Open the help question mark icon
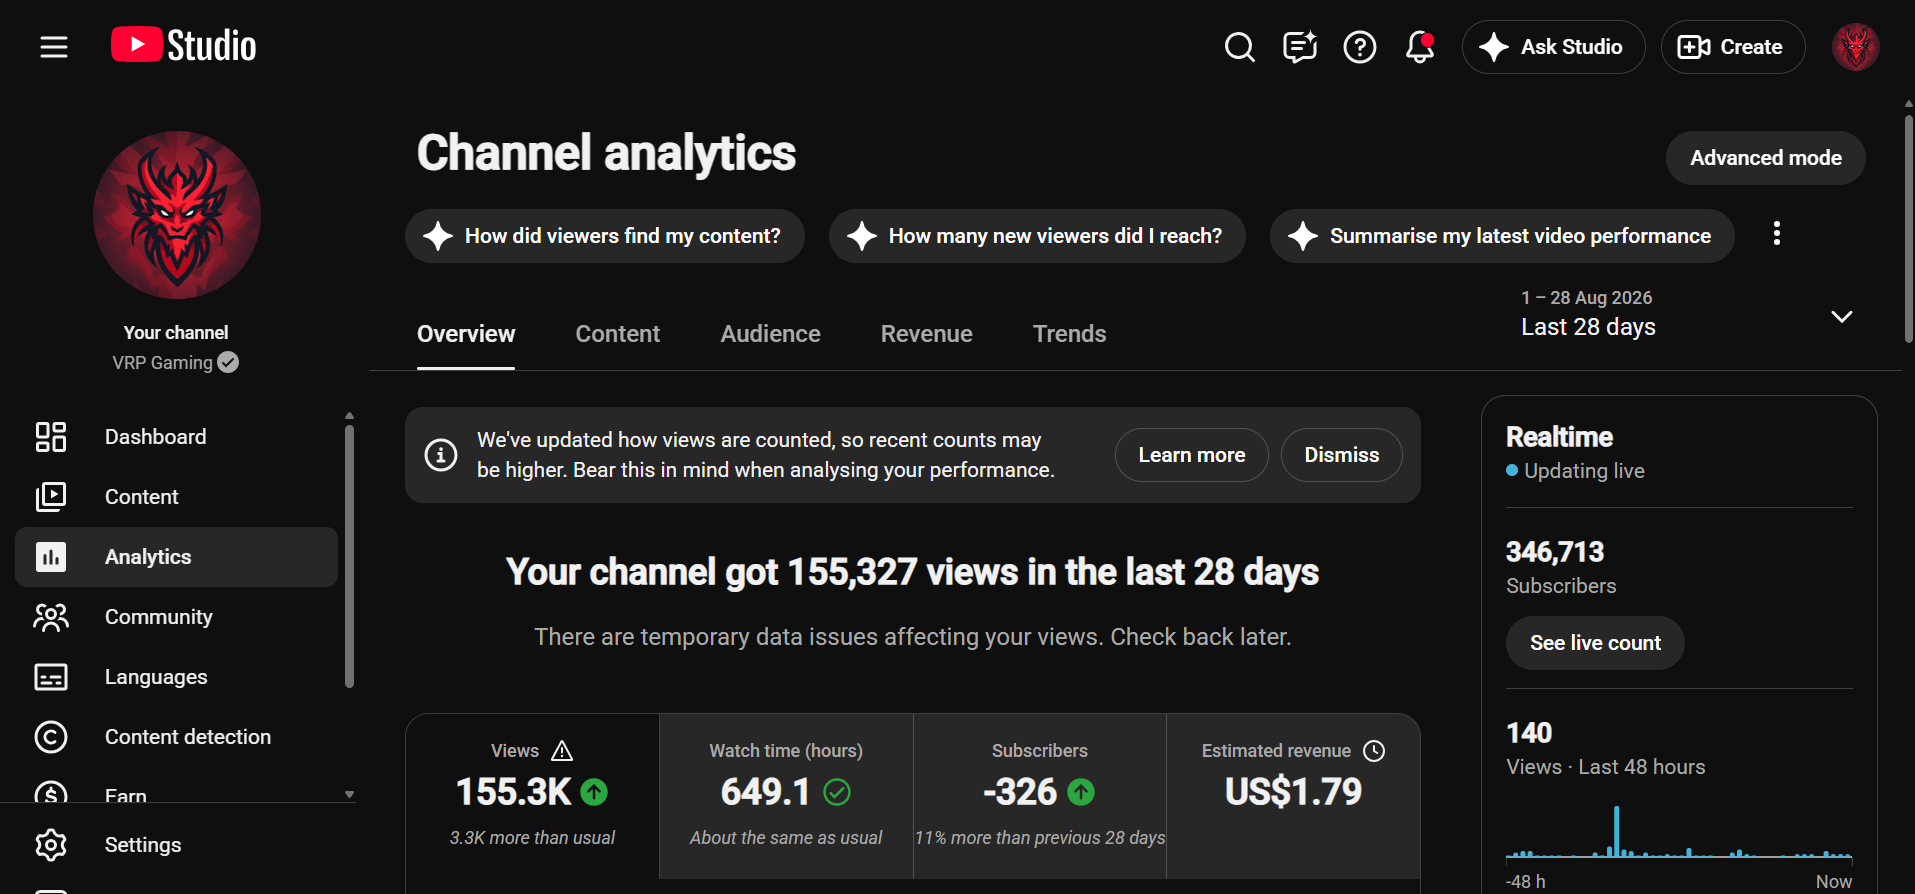 (x=1360, y=47)
